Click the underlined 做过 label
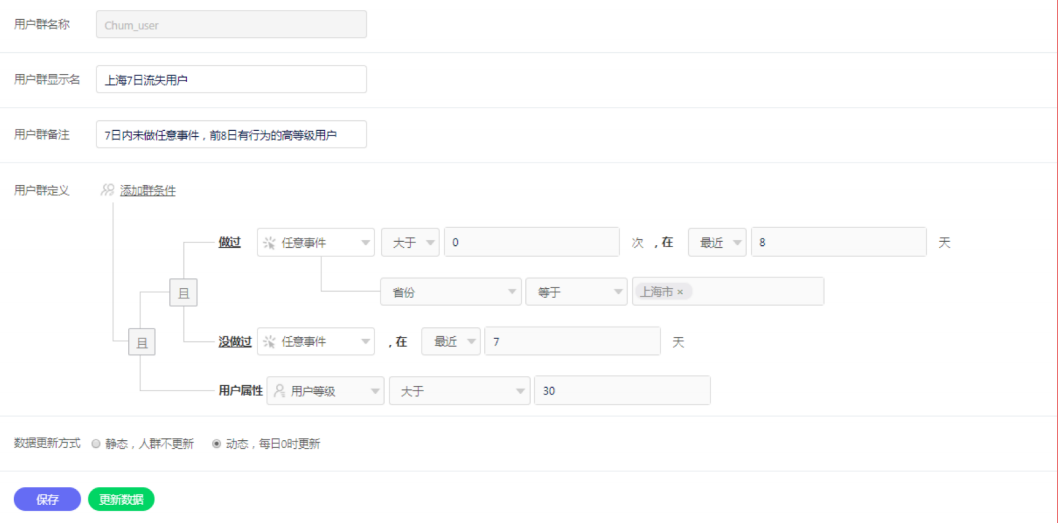Screen dimensions: 1058x523 point(229,243)
